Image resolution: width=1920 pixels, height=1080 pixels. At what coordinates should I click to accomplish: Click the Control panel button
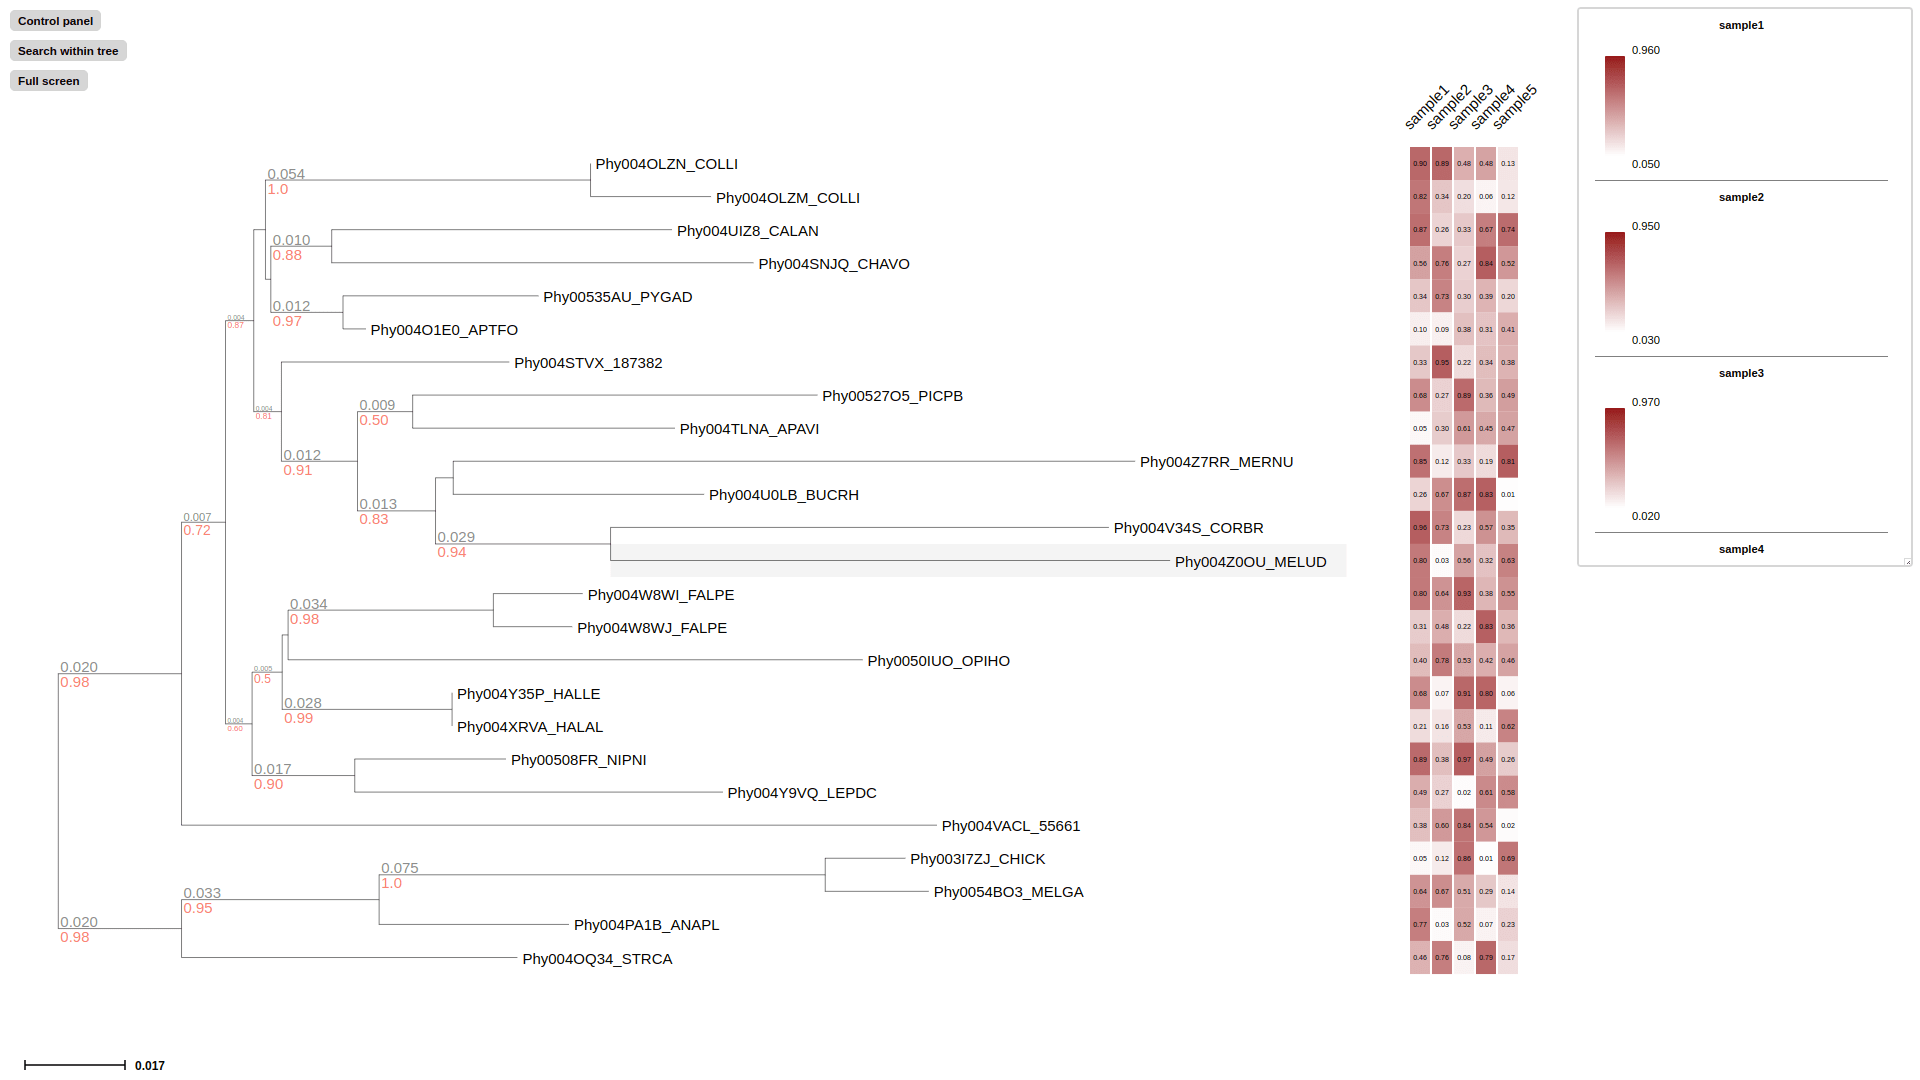point(54,18)
